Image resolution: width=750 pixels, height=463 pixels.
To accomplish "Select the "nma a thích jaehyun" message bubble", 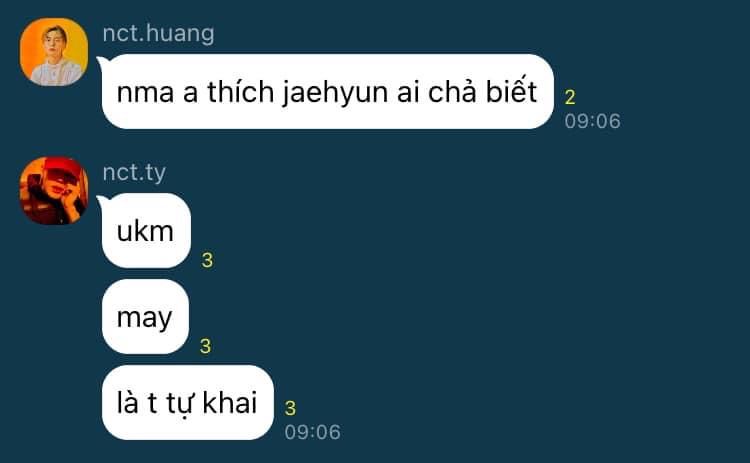I will pos(328,91).
